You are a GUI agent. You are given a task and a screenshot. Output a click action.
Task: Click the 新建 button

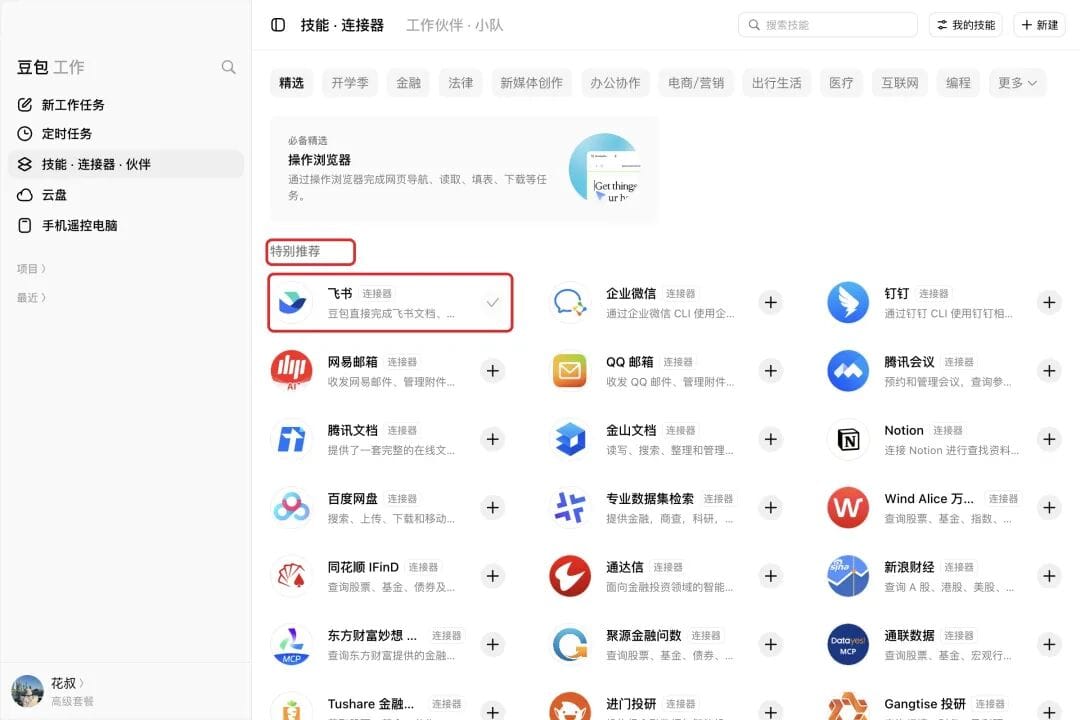[1039, 25]
